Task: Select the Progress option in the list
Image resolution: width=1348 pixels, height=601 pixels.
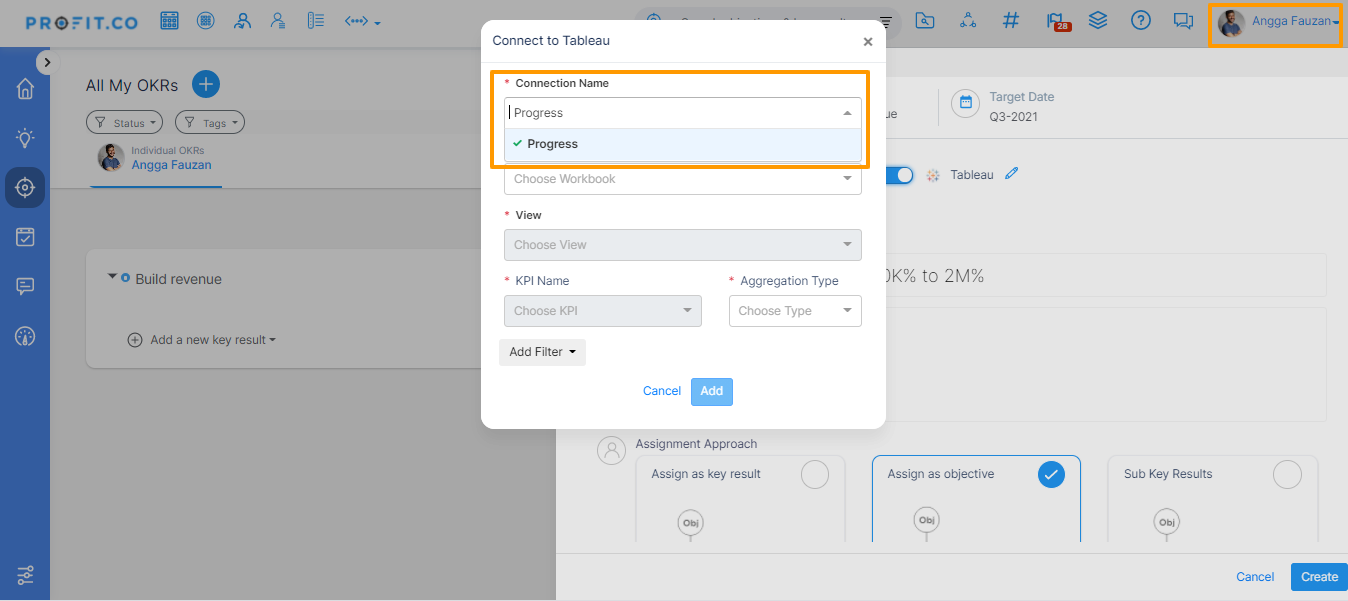Action: click(683, 144)
